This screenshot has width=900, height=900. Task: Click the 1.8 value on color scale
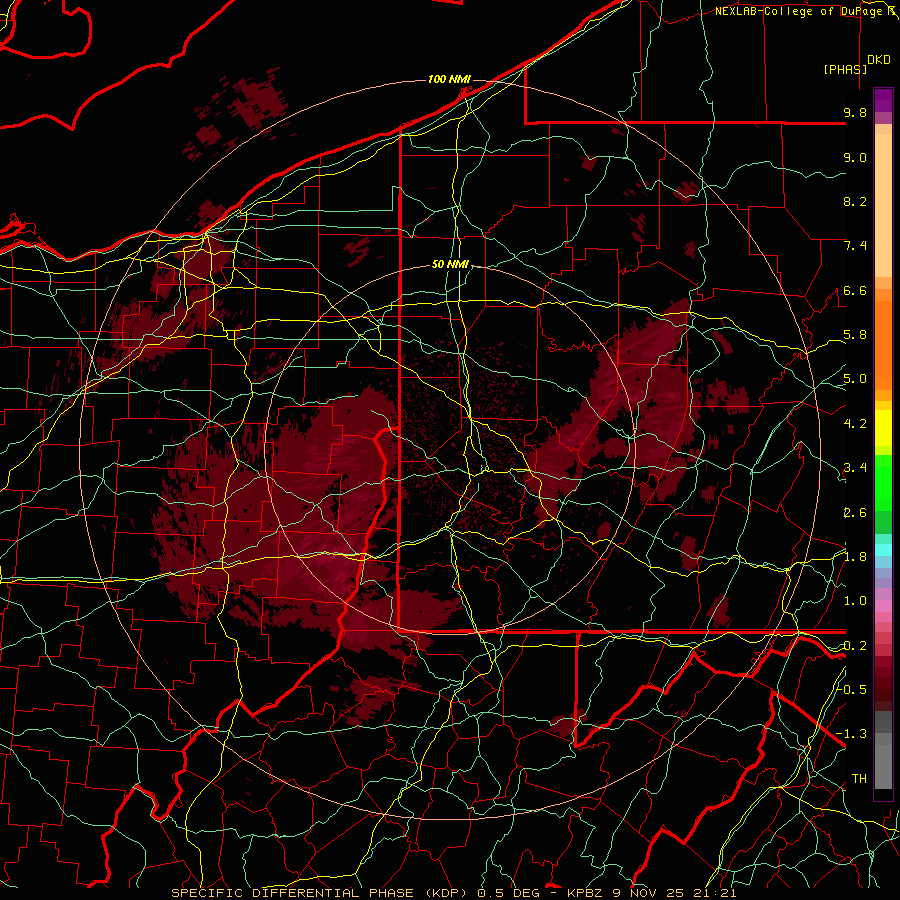[x=855, y=557]
